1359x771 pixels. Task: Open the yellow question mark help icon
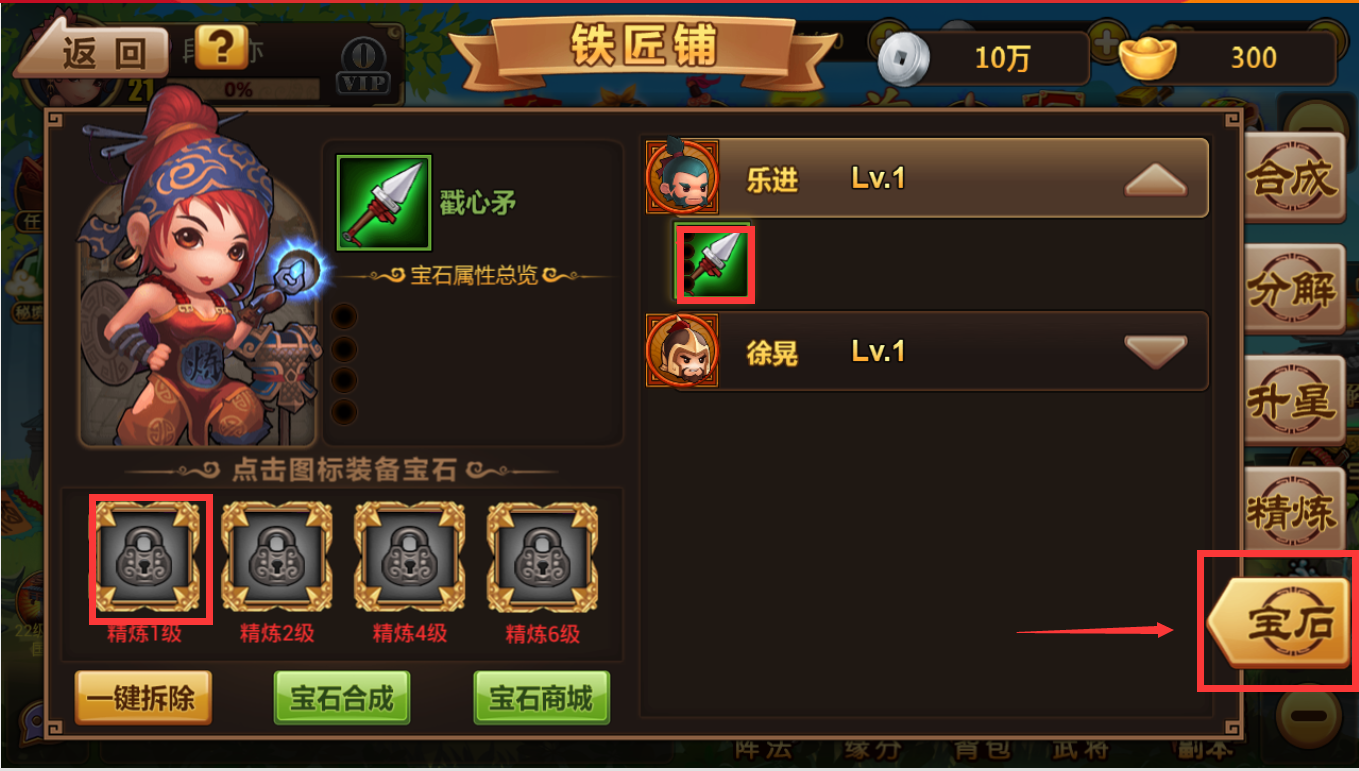click(221, 46)
